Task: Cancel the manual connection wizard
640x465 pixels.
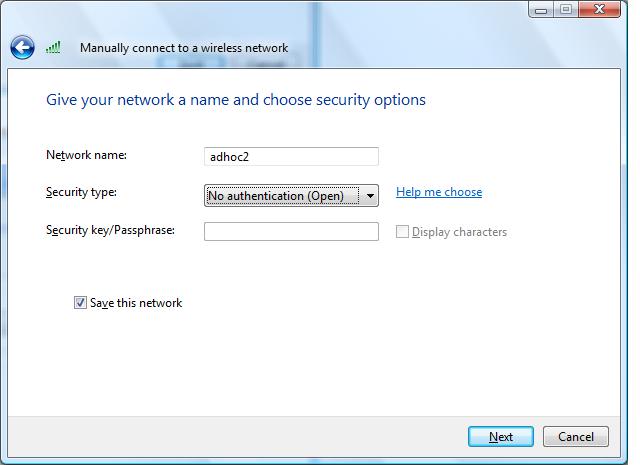Action: point(576,436)
